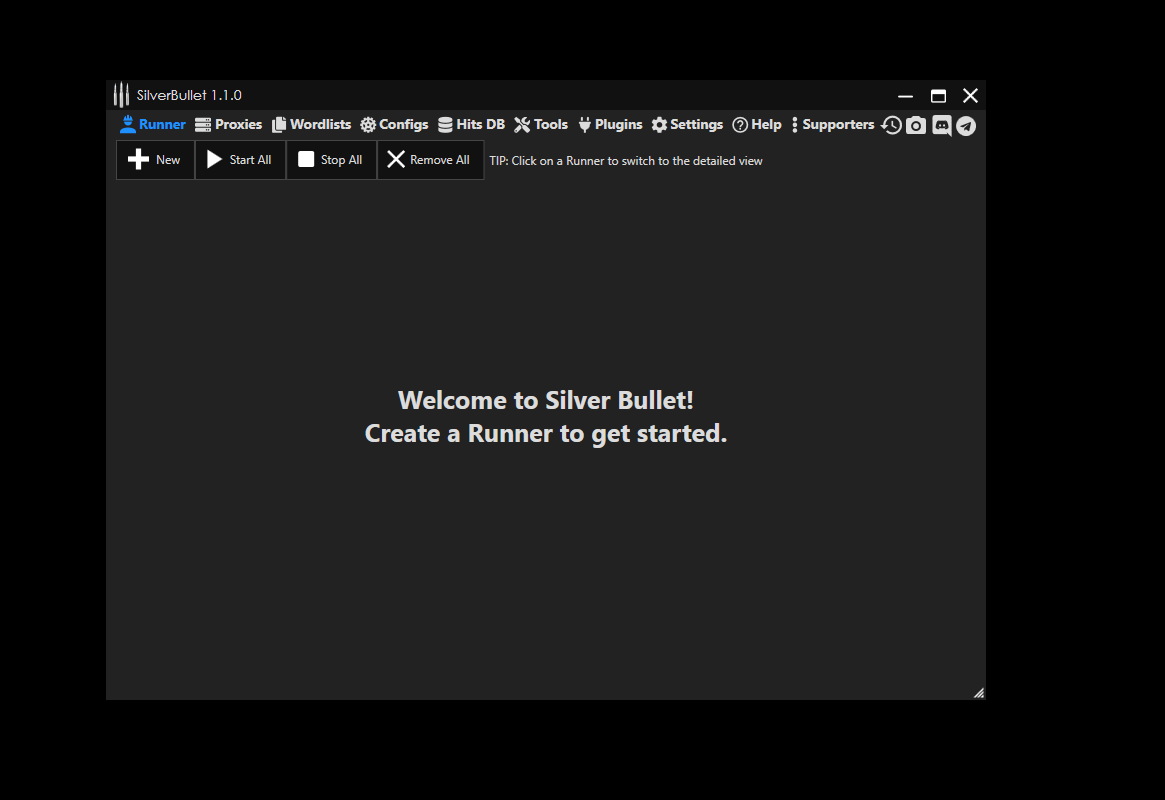This screenshot has width=1165, height=800.
Task: Open the Wordlists tab
Action: (x=311, y=125)
